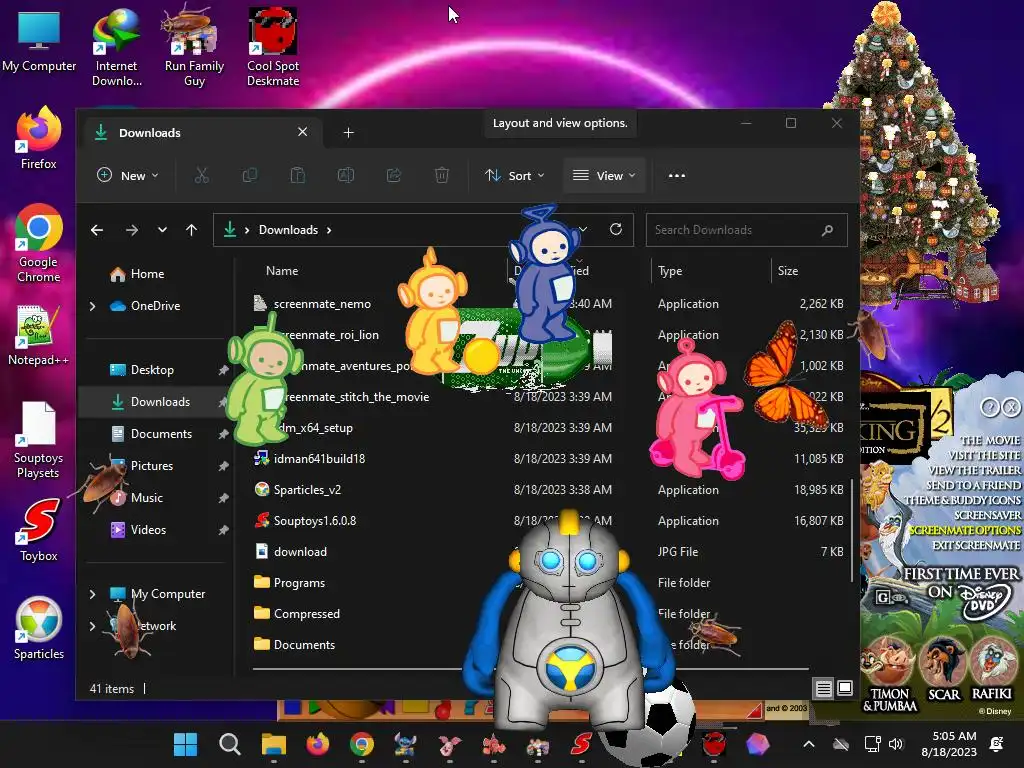Click the chevron after Downloads in address bar
The height and width of the screenshot is (768, 1024).
pos(329,230)
